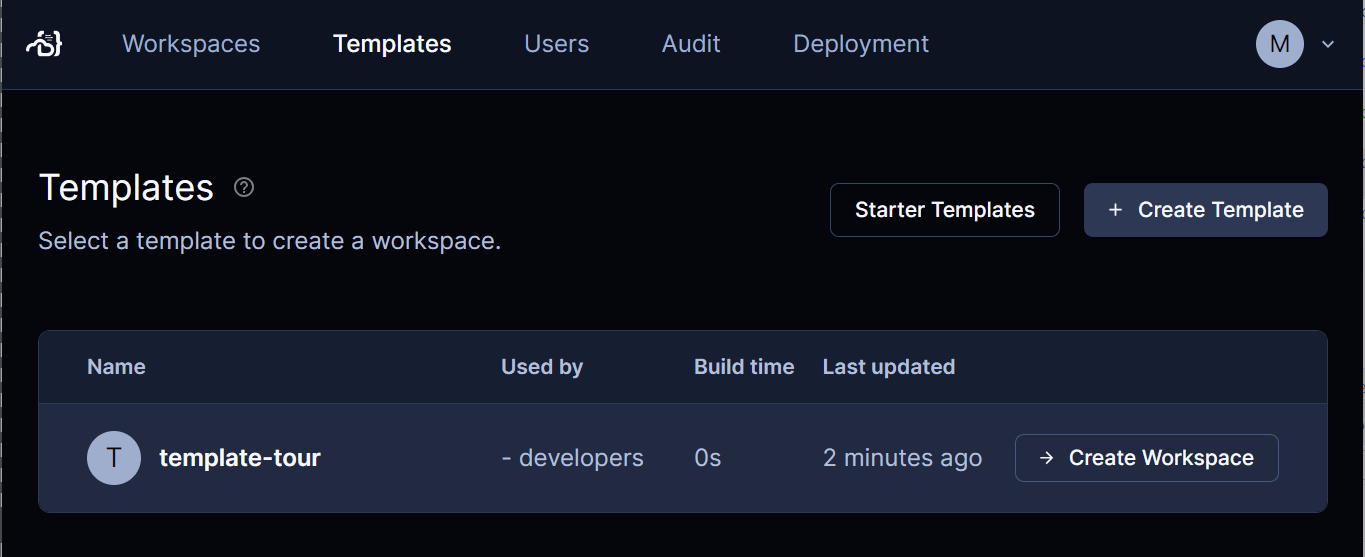Go to the Users tab
This screenshot has width=1365, height=557.
[x=557, y=44]
